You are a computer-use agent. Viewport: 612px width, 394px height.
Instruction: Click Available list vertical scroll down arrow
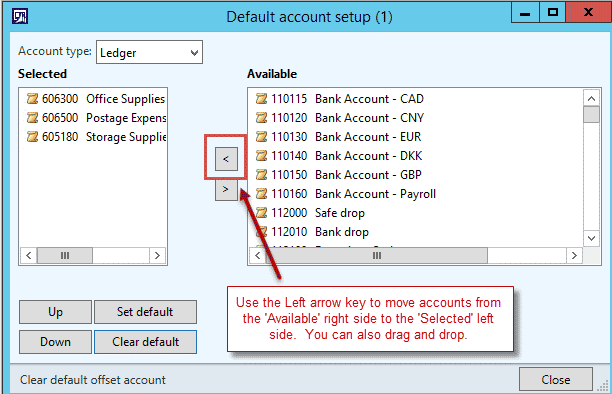coord(591,238)
